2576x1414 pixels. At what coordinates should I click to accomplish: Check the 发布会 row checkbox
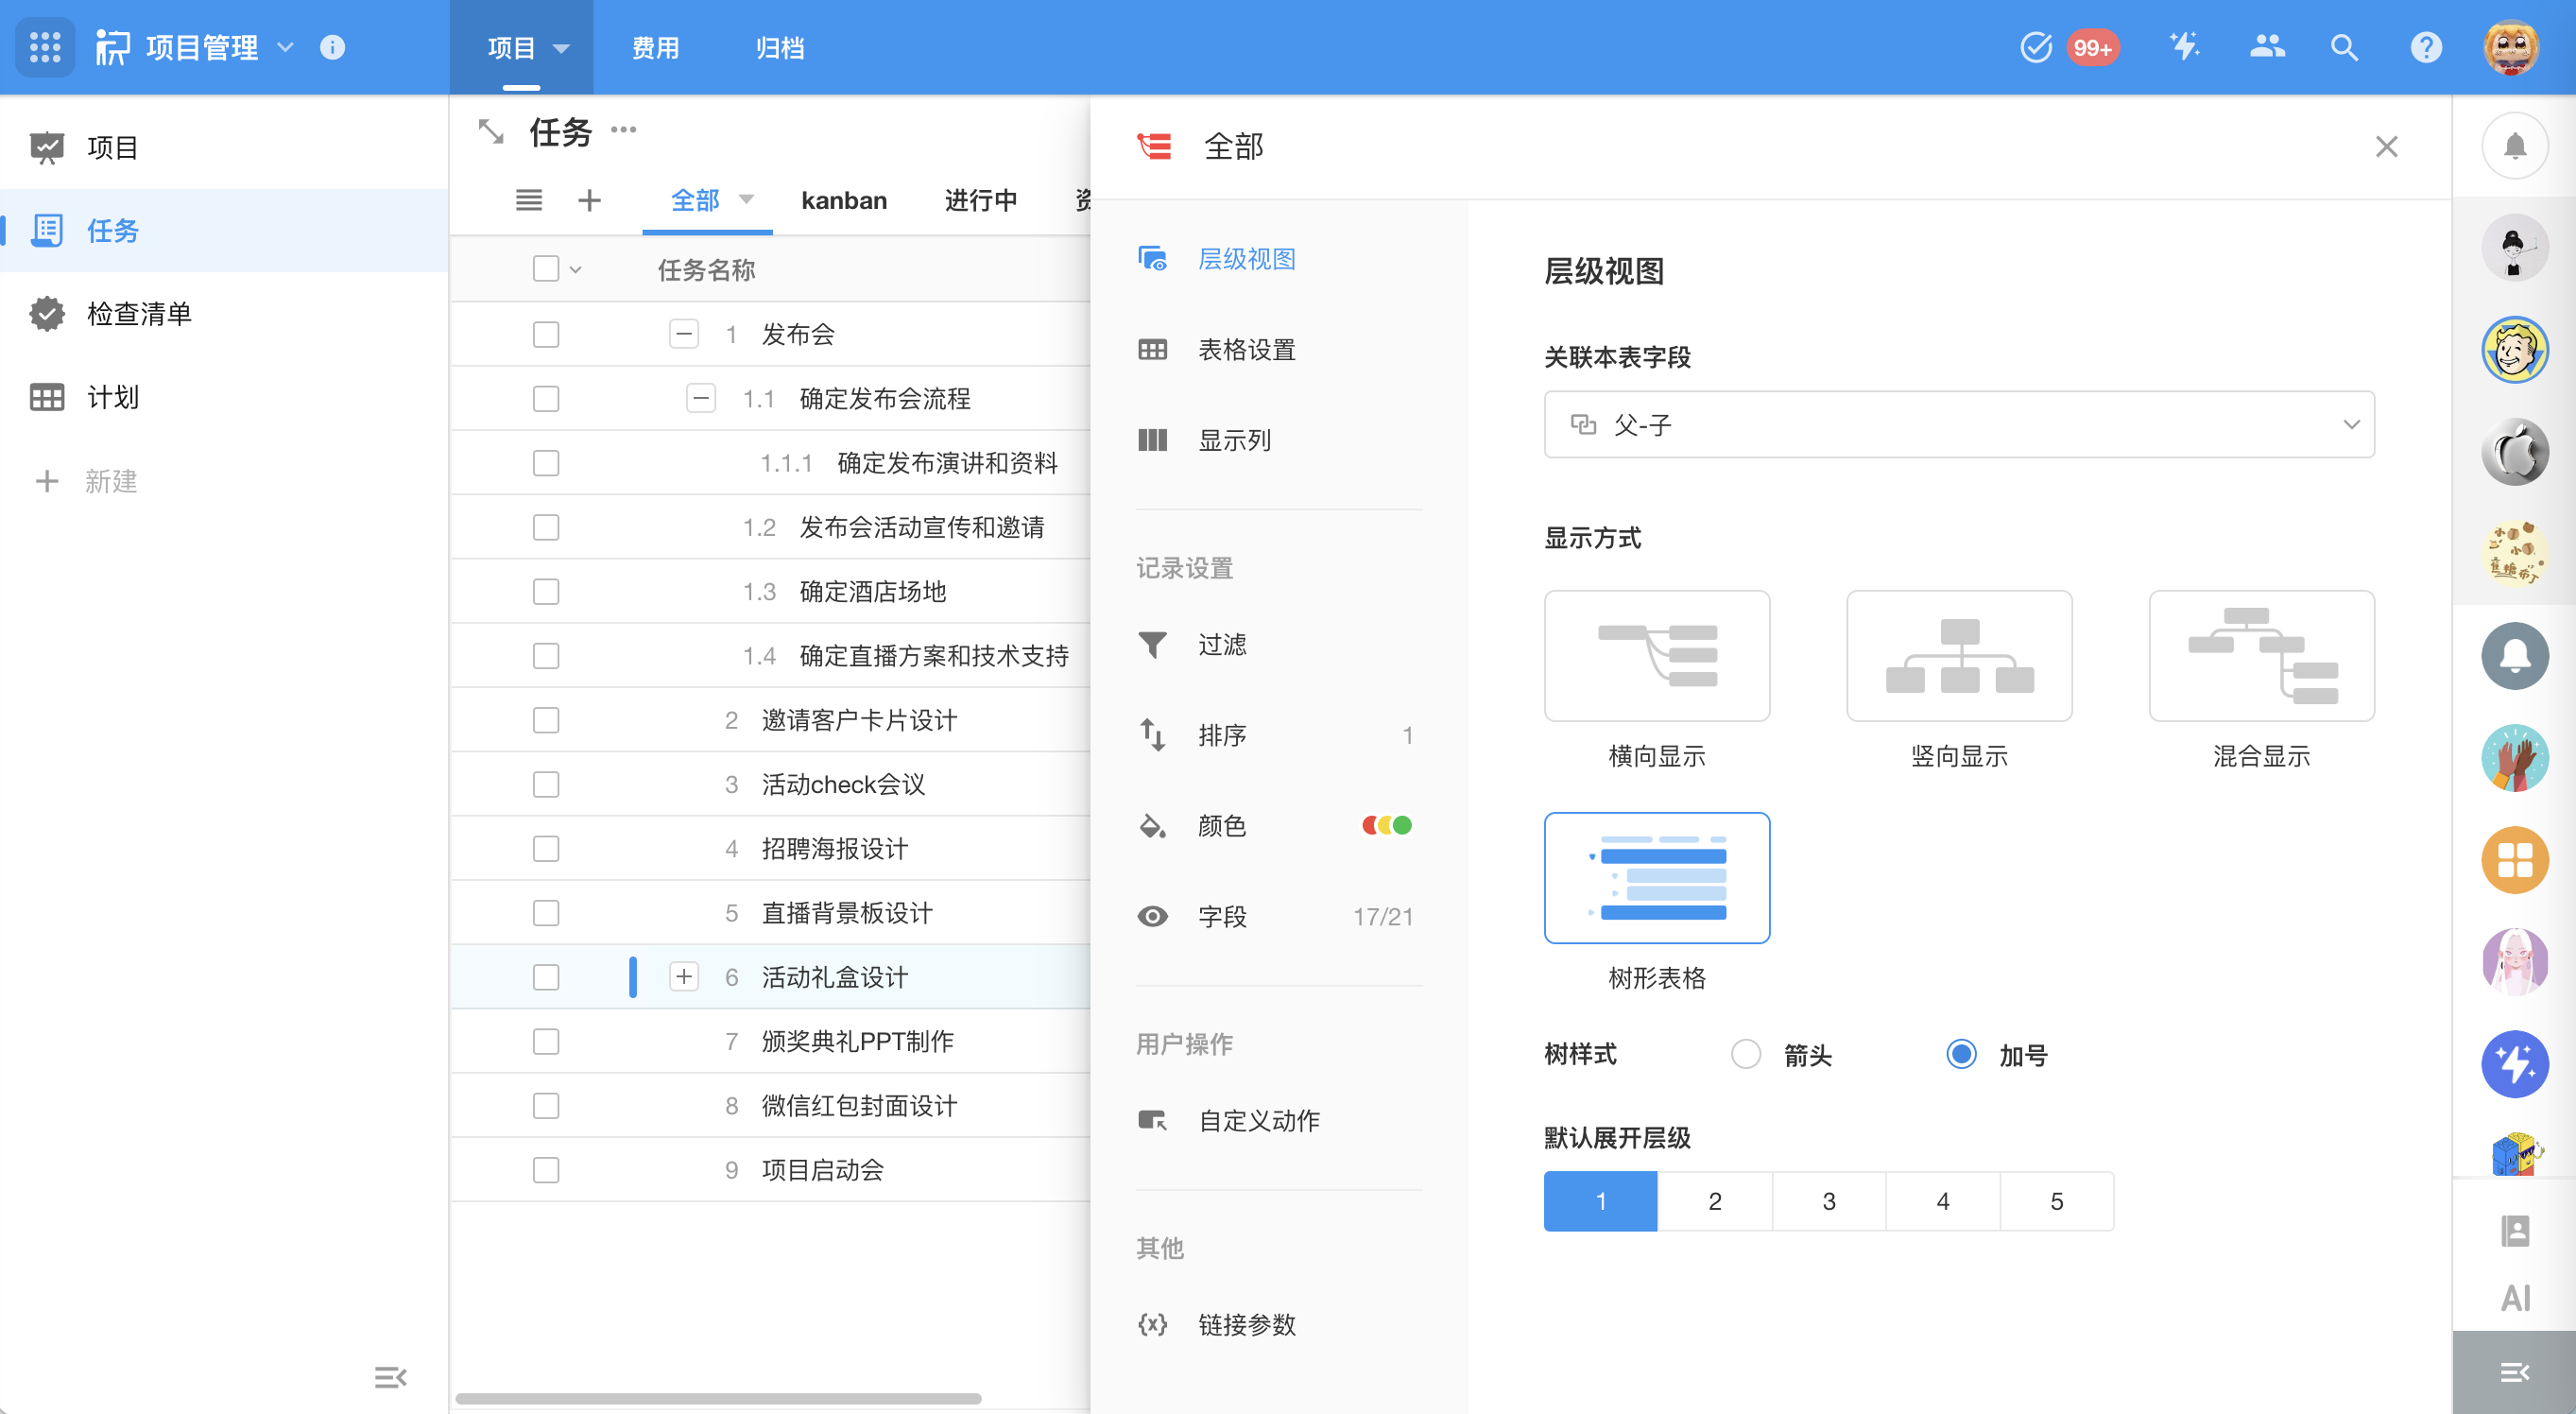point(545,334)
